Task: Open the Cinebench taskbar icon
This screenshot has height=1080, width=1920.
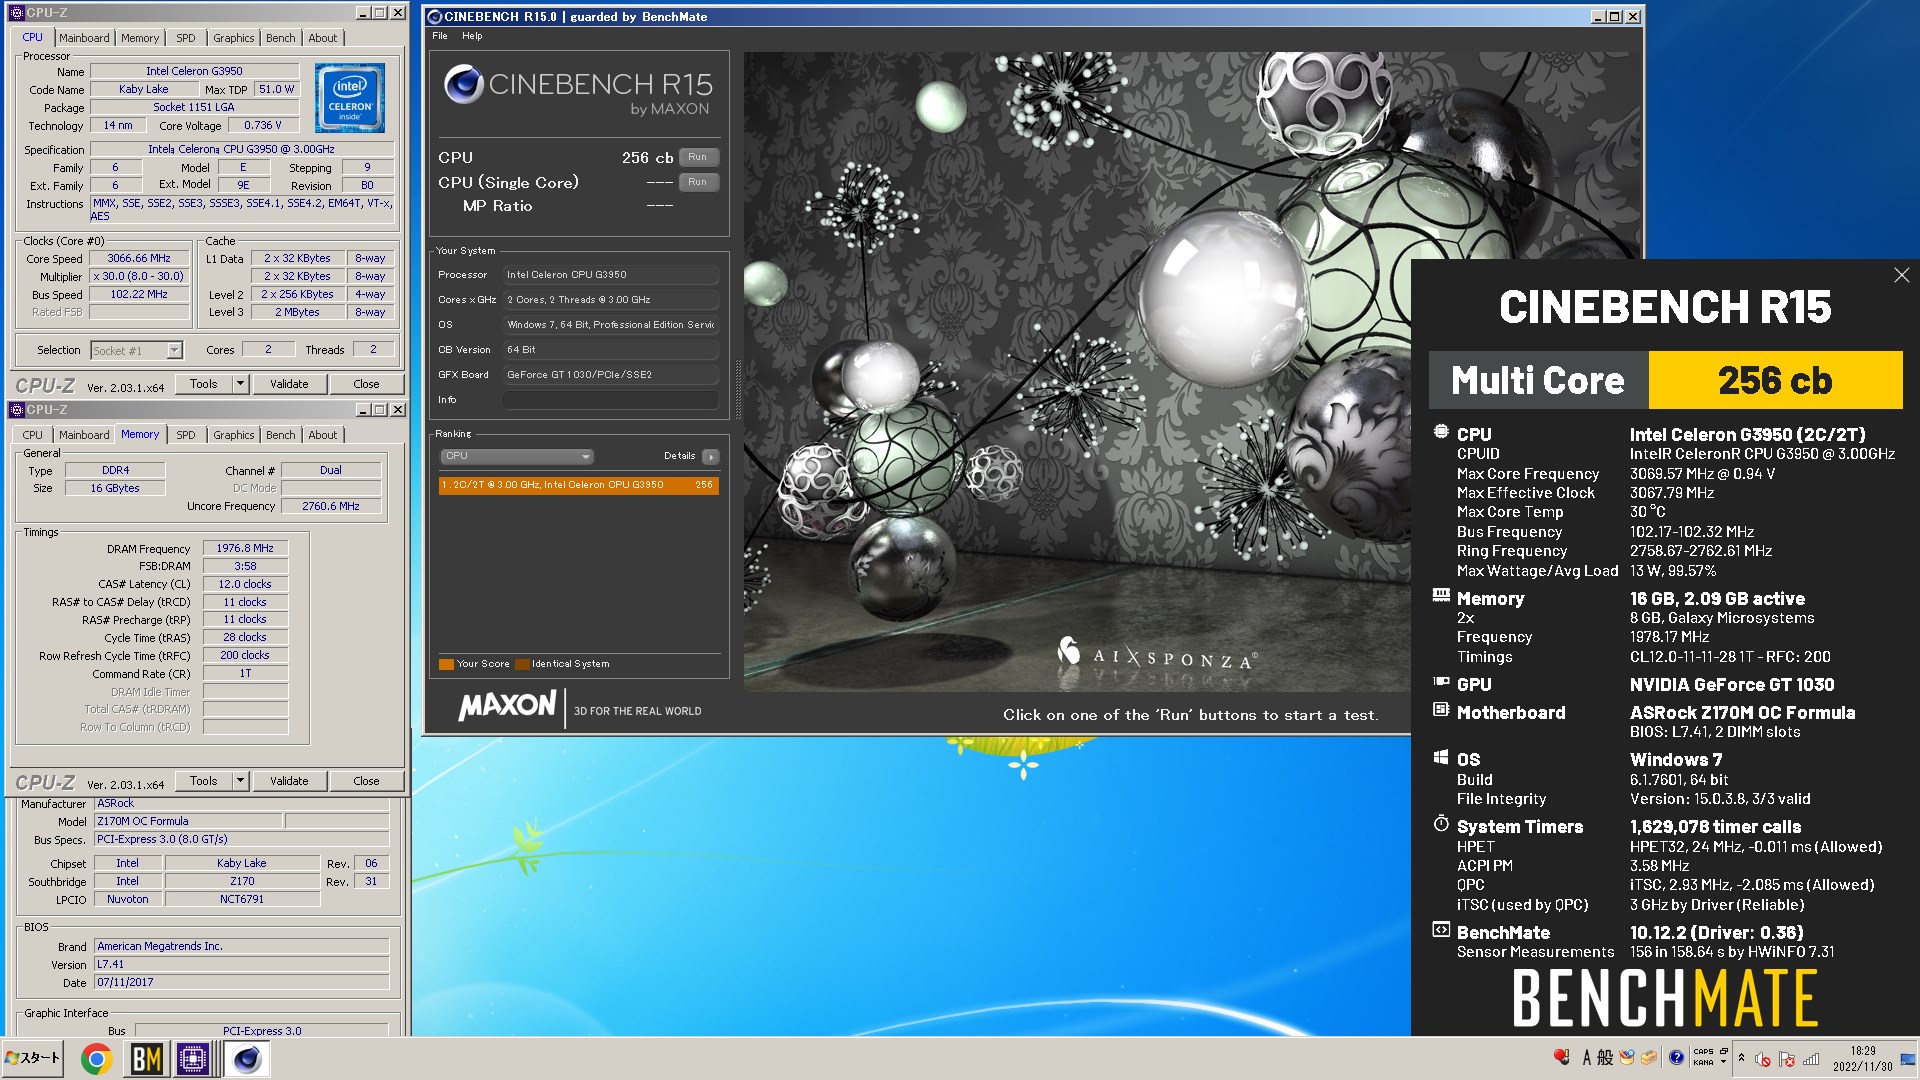Action: [x=247, y=1059]
